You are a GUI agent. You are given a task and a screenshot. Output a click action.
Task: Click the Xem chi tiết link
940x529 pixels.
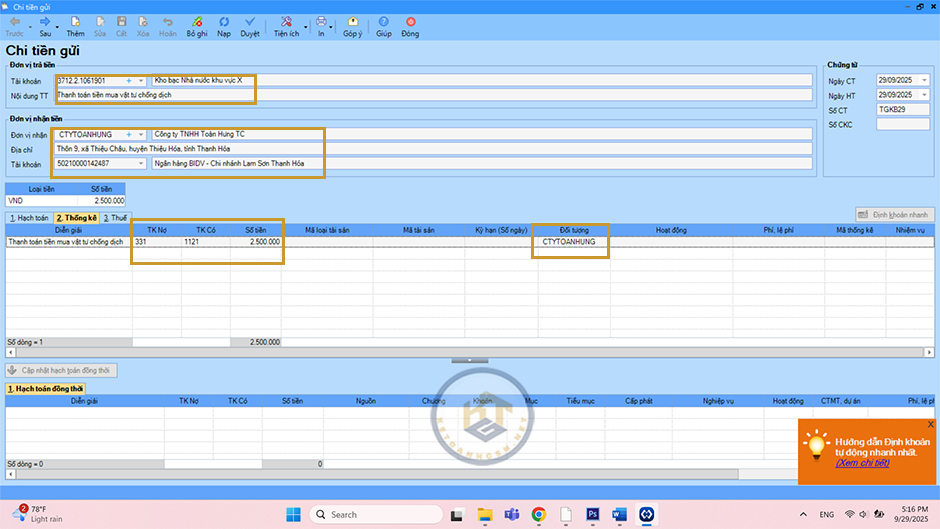[862, 463]
